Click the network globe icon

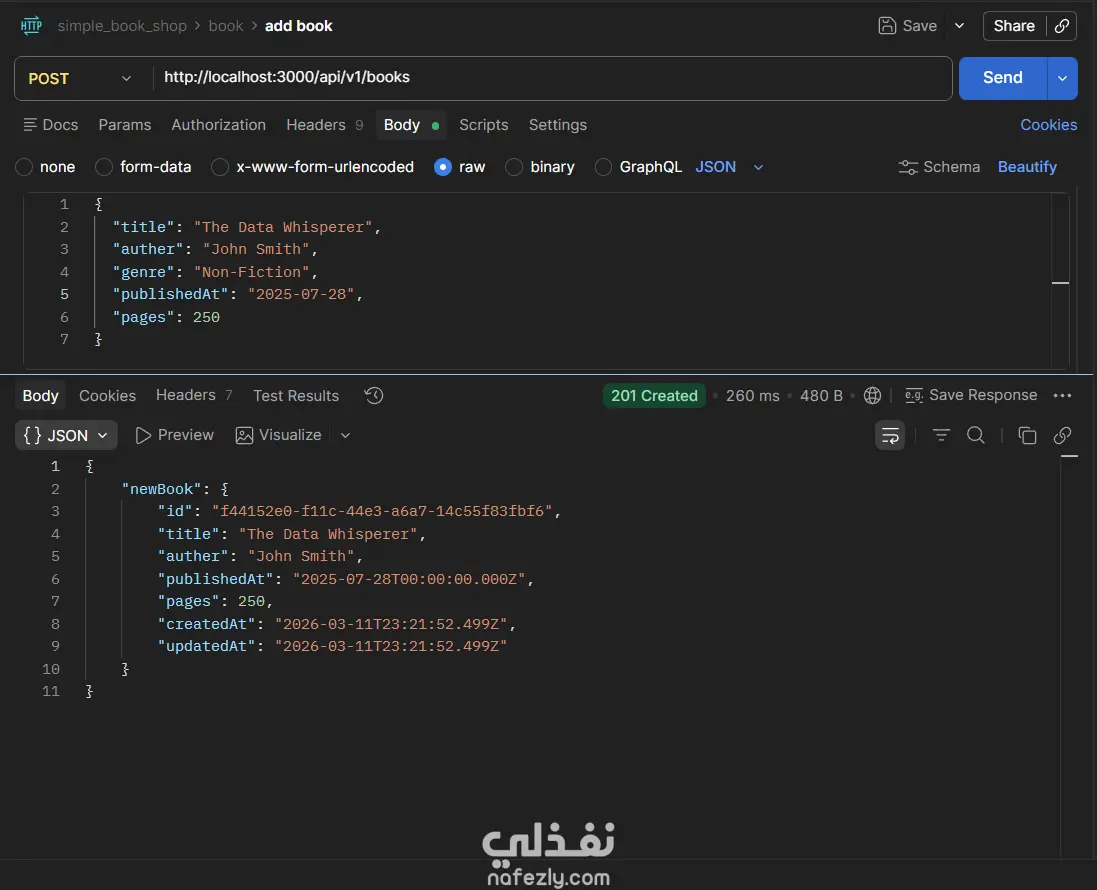872,396
